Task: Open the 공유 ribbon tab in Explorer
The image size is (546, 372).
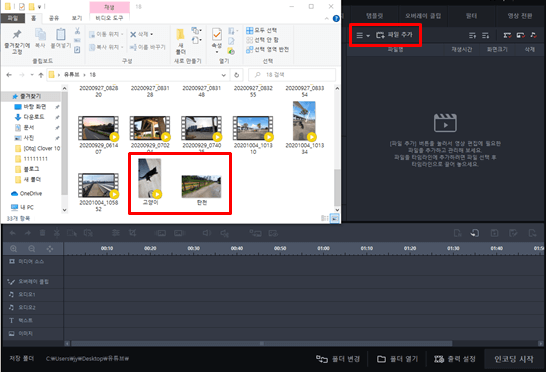Action: (x=54, y=18)
